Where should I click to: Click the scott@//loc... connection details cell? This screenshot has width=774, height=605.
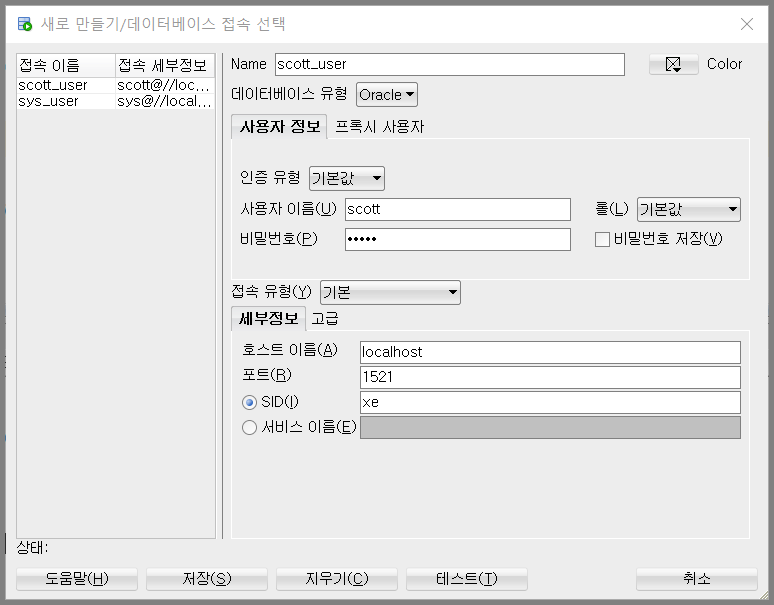[165, 85]
